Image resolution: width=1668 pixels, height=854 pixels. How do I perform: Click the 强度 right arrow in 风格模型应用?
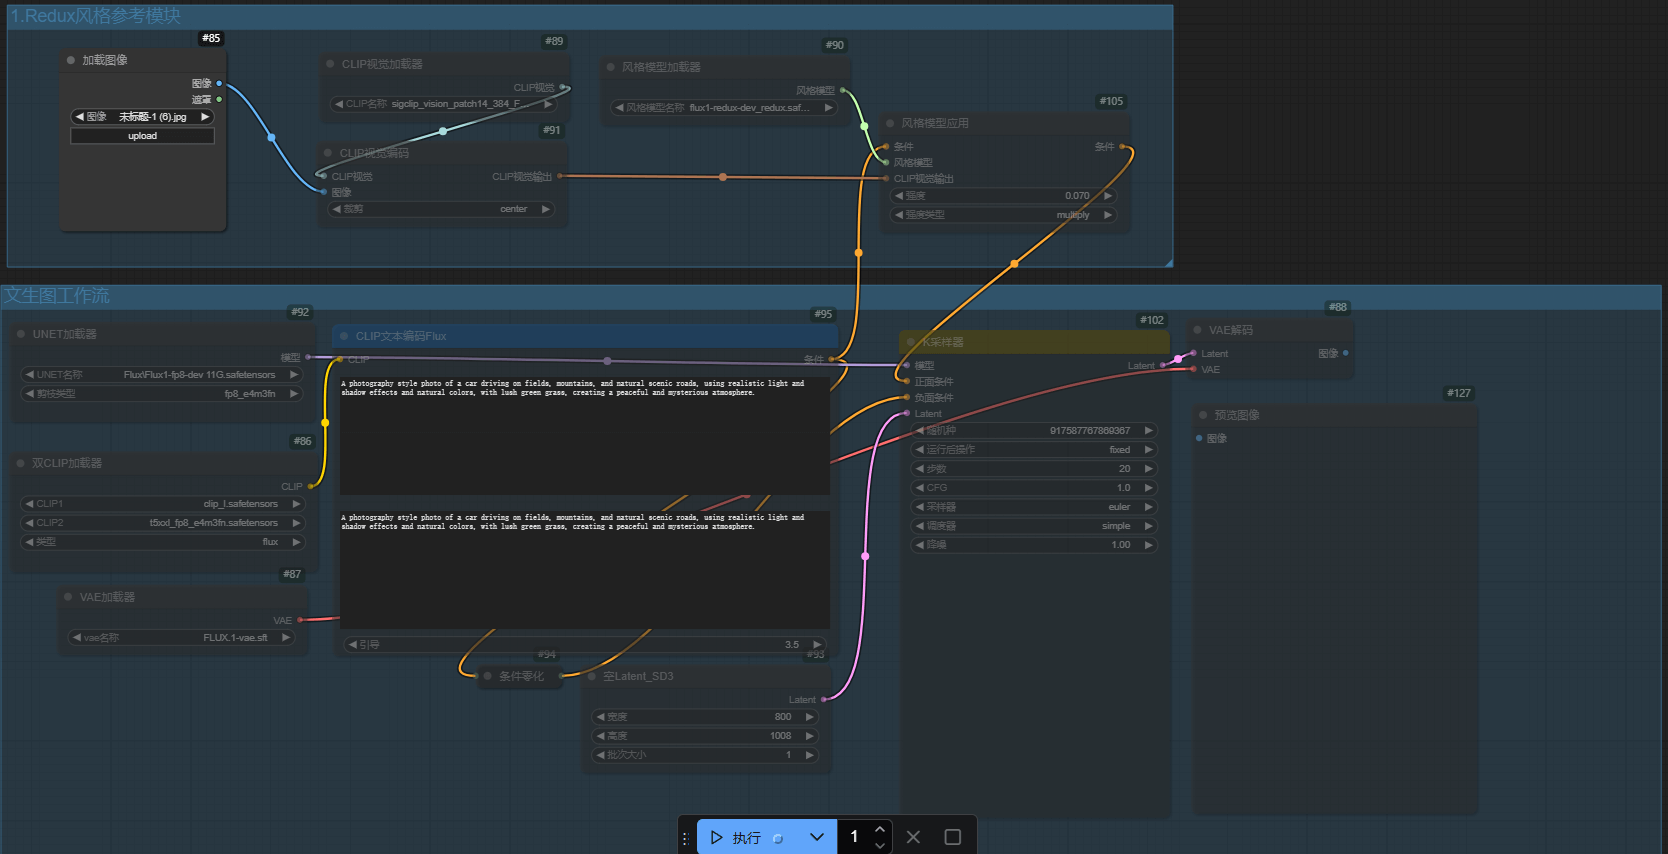point(1107,196)
